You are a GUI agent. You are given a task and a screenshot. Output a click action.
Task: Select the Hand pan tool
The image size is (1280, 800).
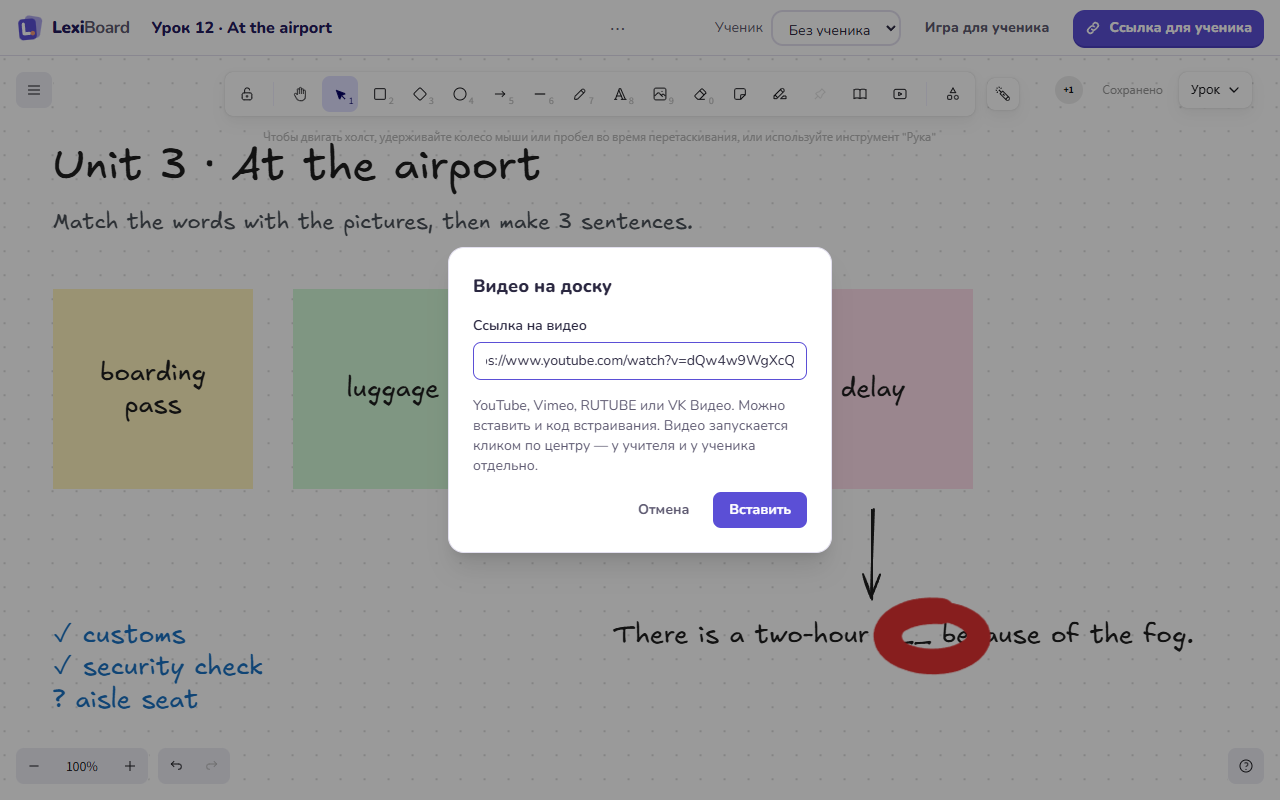tap(300, 94)
